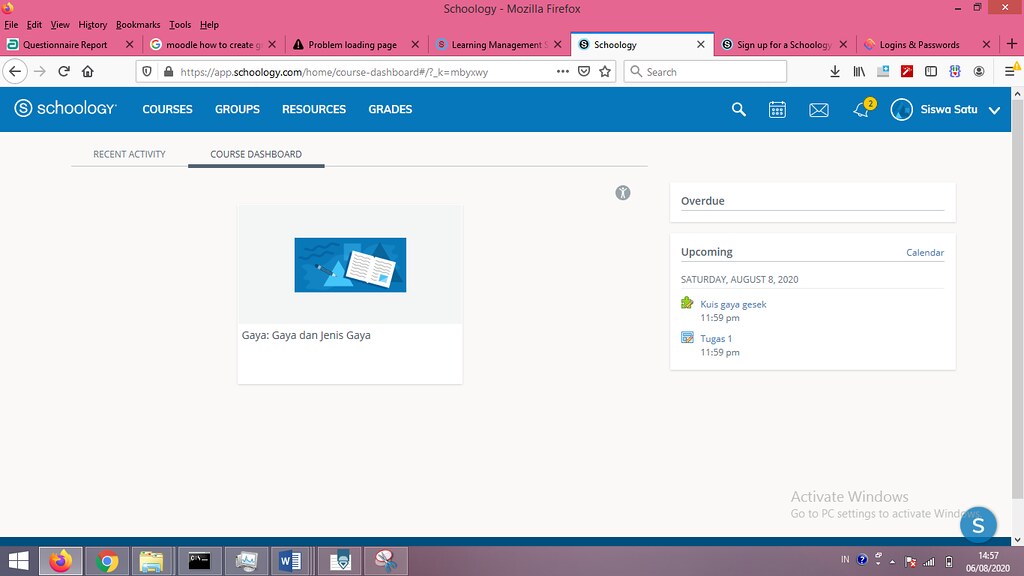Go to the GRADES page
This screenshot has width=1024, height=576.
[x=390, y=109]
